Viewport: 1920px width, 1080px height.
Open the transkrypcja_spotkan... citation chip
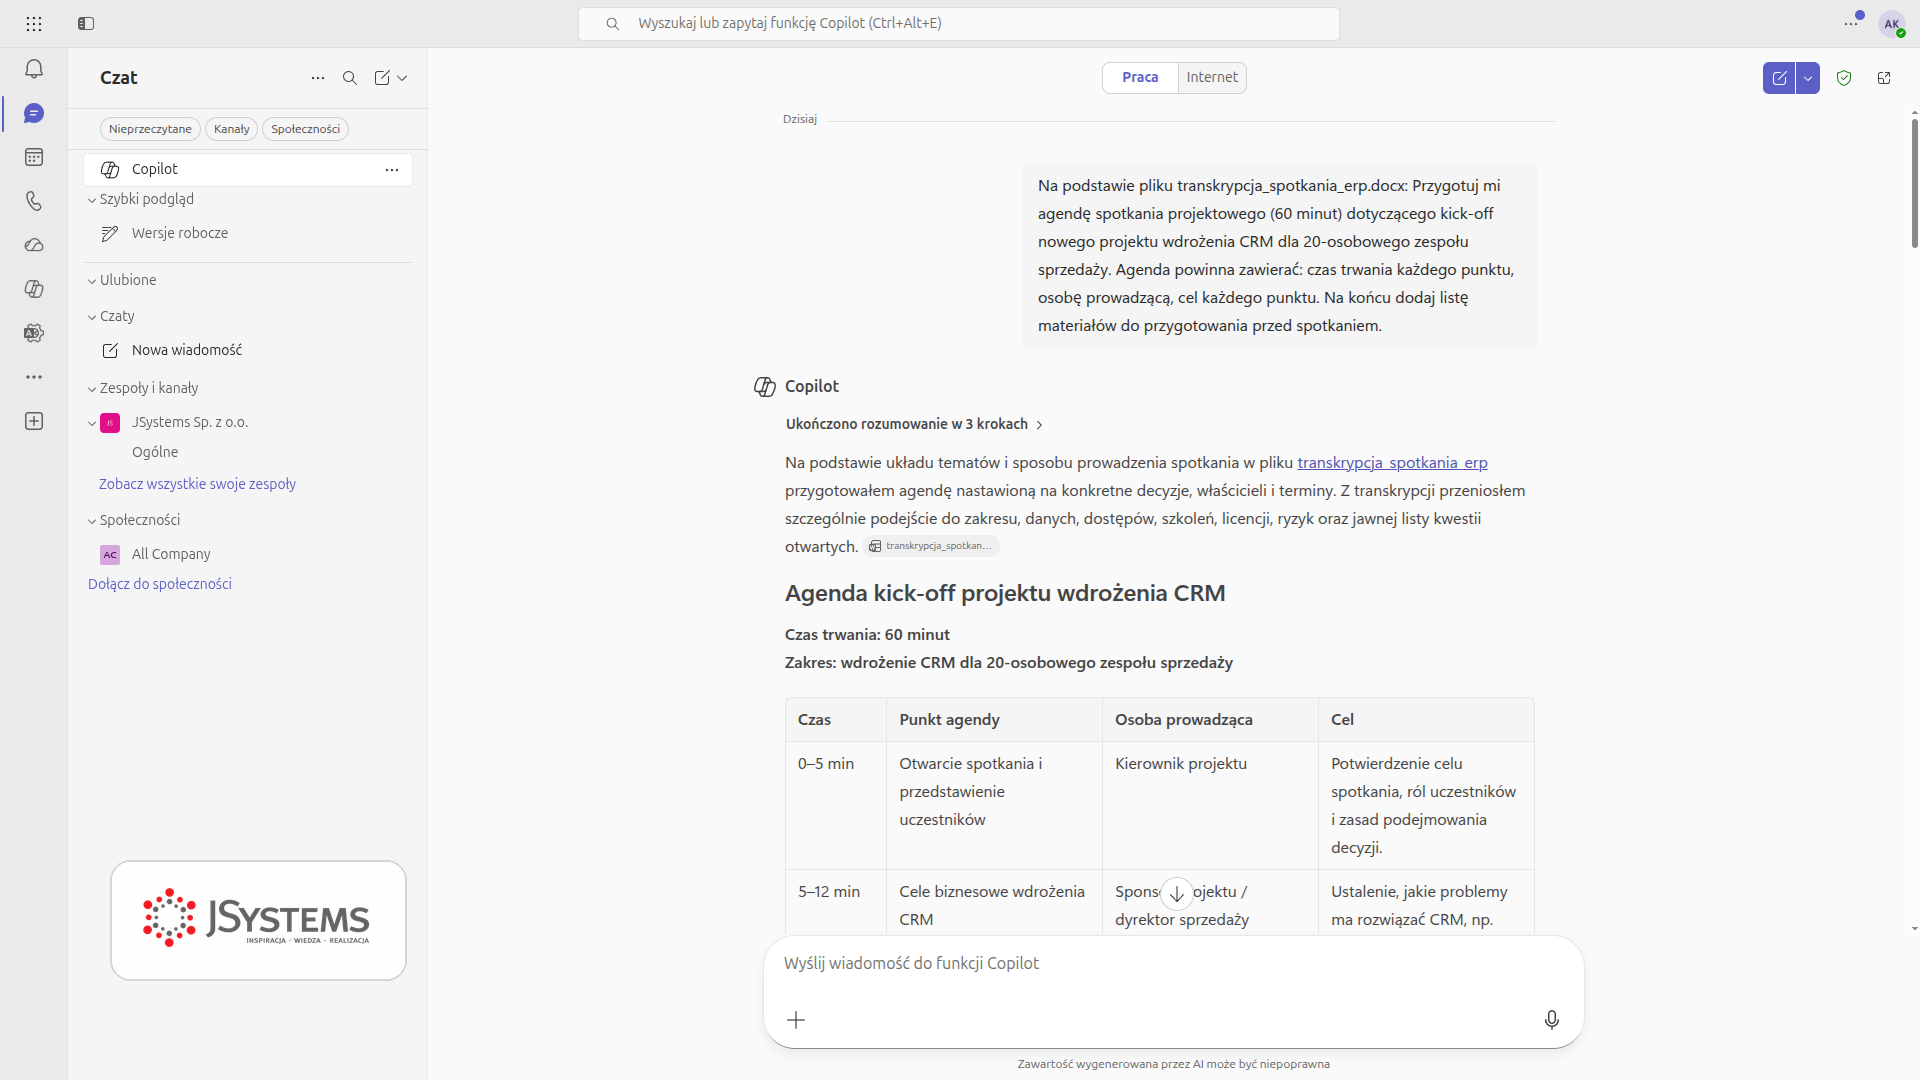click(931, 547)
